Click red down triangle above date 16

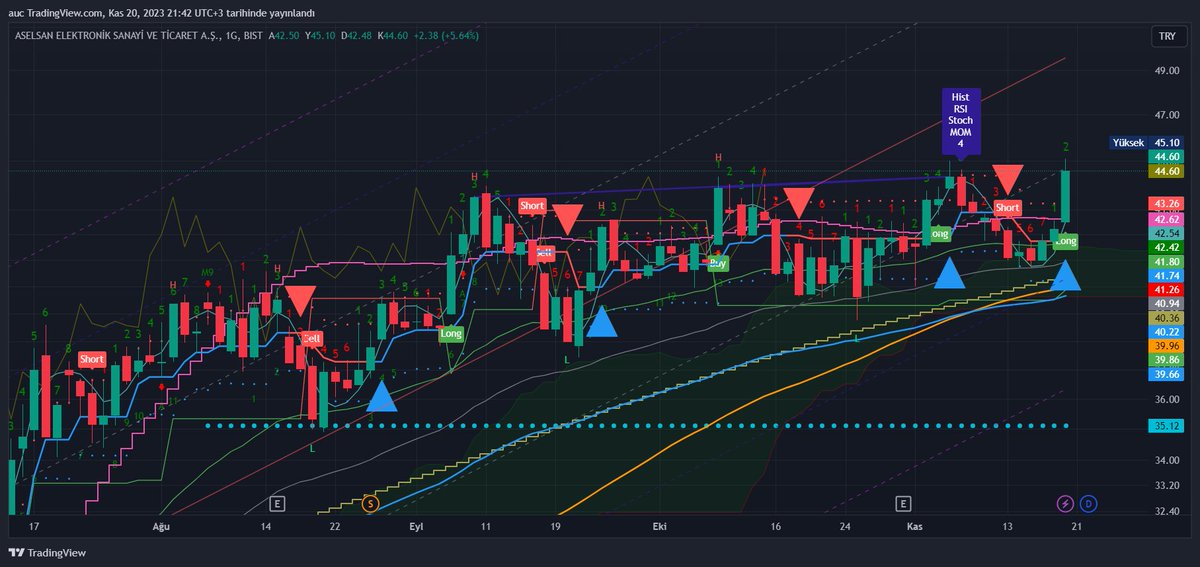(x=799, y=202)
